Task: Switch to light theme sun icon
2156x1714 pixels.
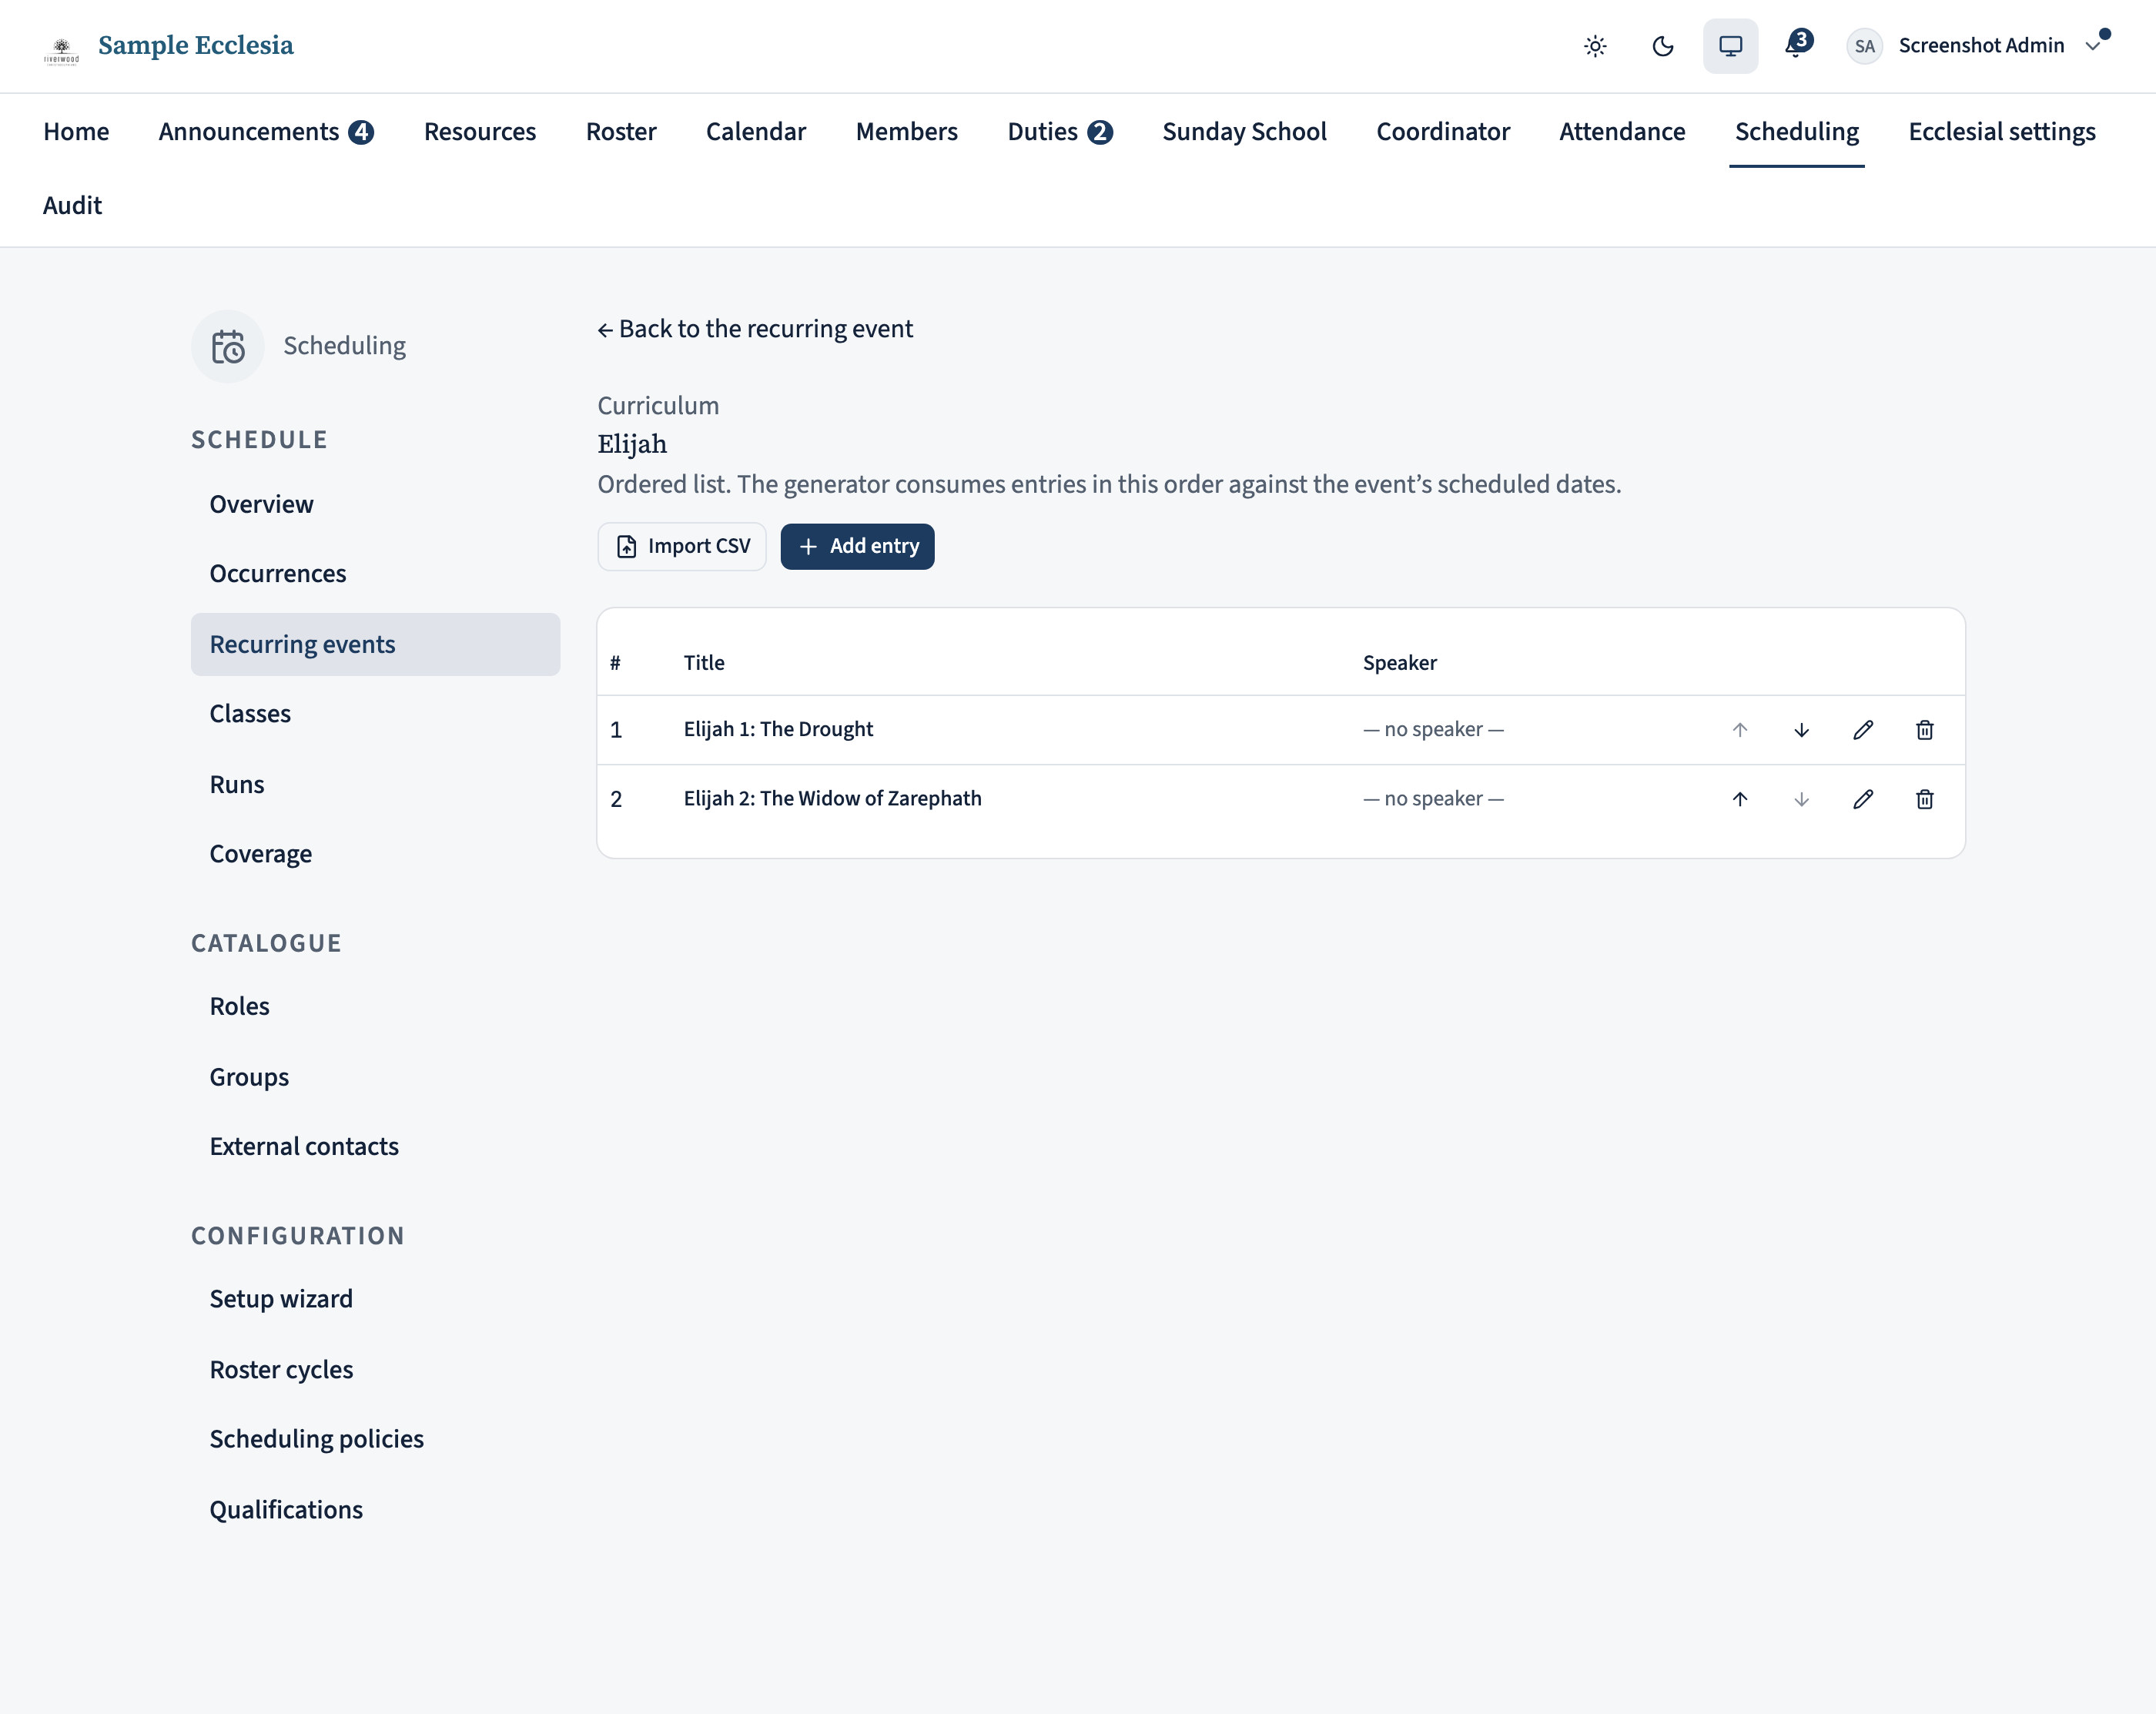Action: [1595, 46]
